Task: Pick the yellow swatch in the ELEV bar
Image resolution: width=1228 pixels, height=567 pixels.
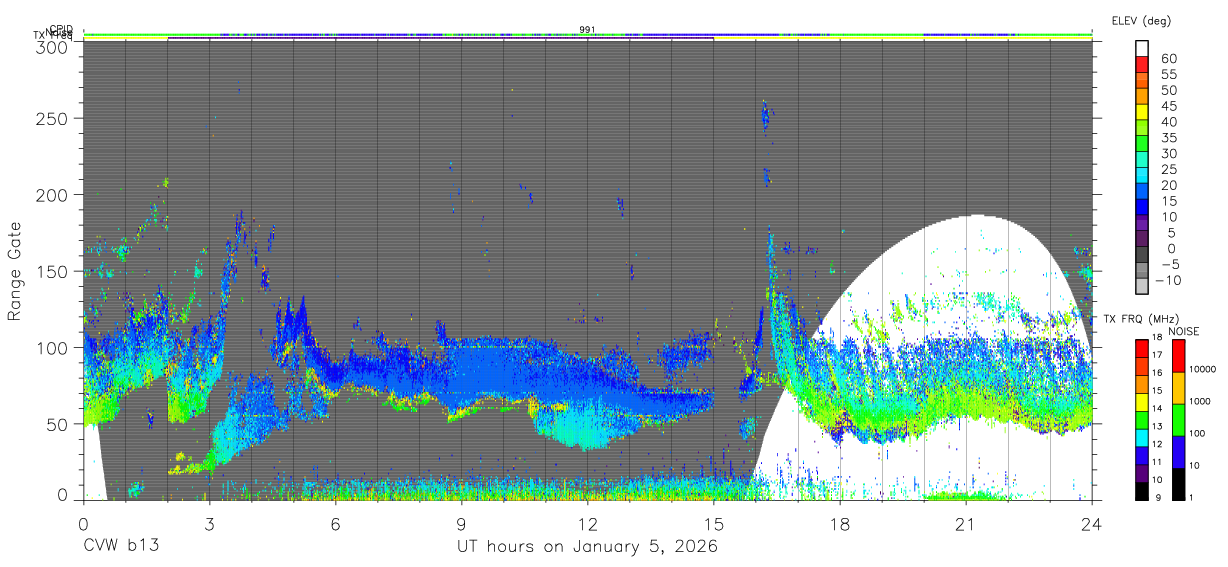Action: coord(1142,113)
